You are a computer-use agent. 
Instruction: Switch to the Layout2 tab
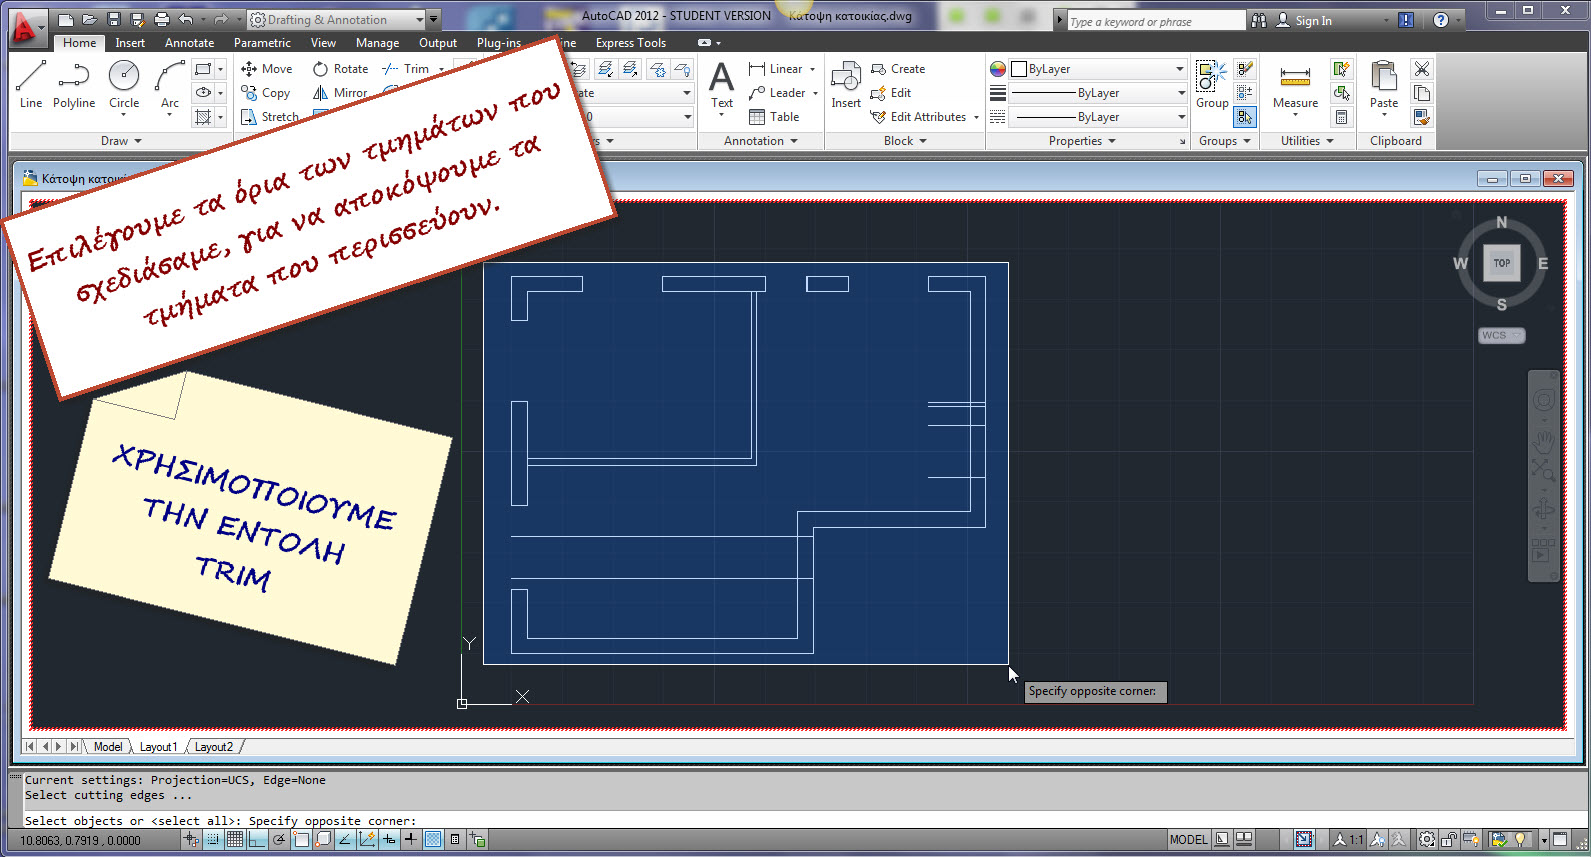[214, 747]
